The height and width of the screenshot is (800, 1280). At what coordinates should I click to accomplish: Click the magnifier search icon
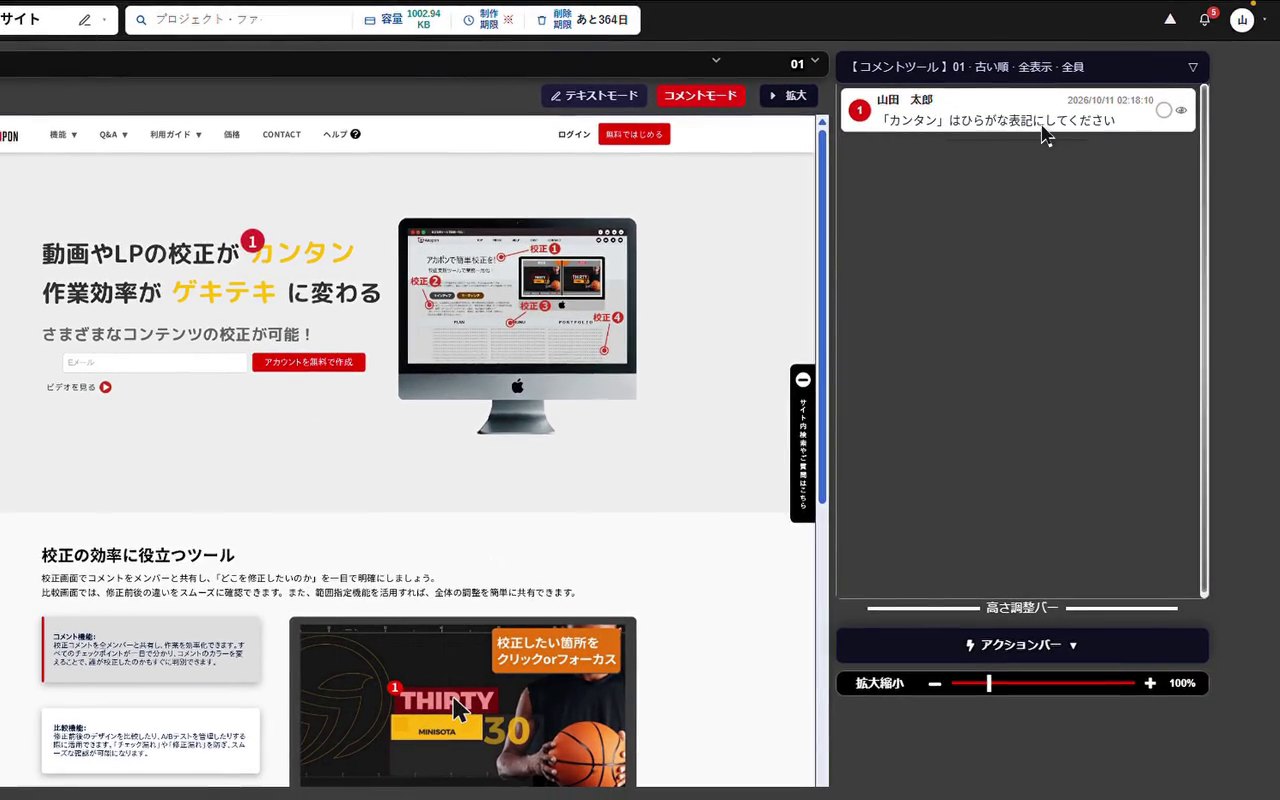[141, 20]
